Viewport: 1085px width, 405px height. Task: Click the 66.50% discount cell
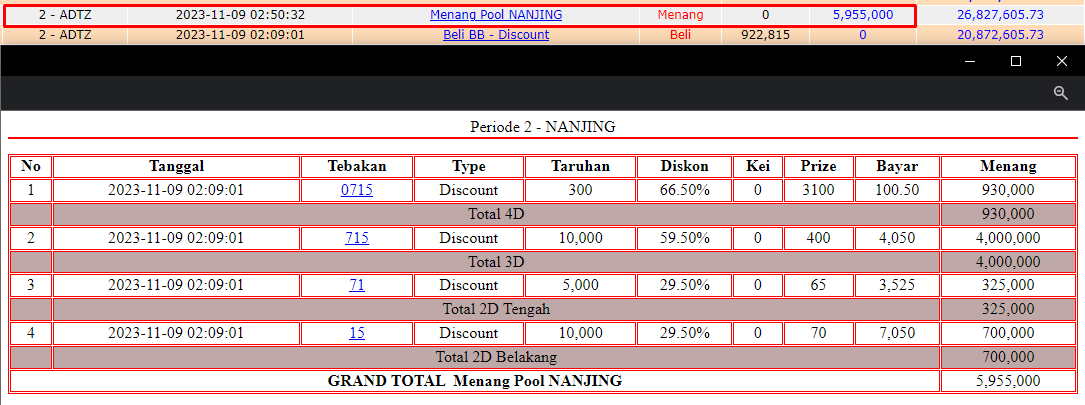[684, 190]
